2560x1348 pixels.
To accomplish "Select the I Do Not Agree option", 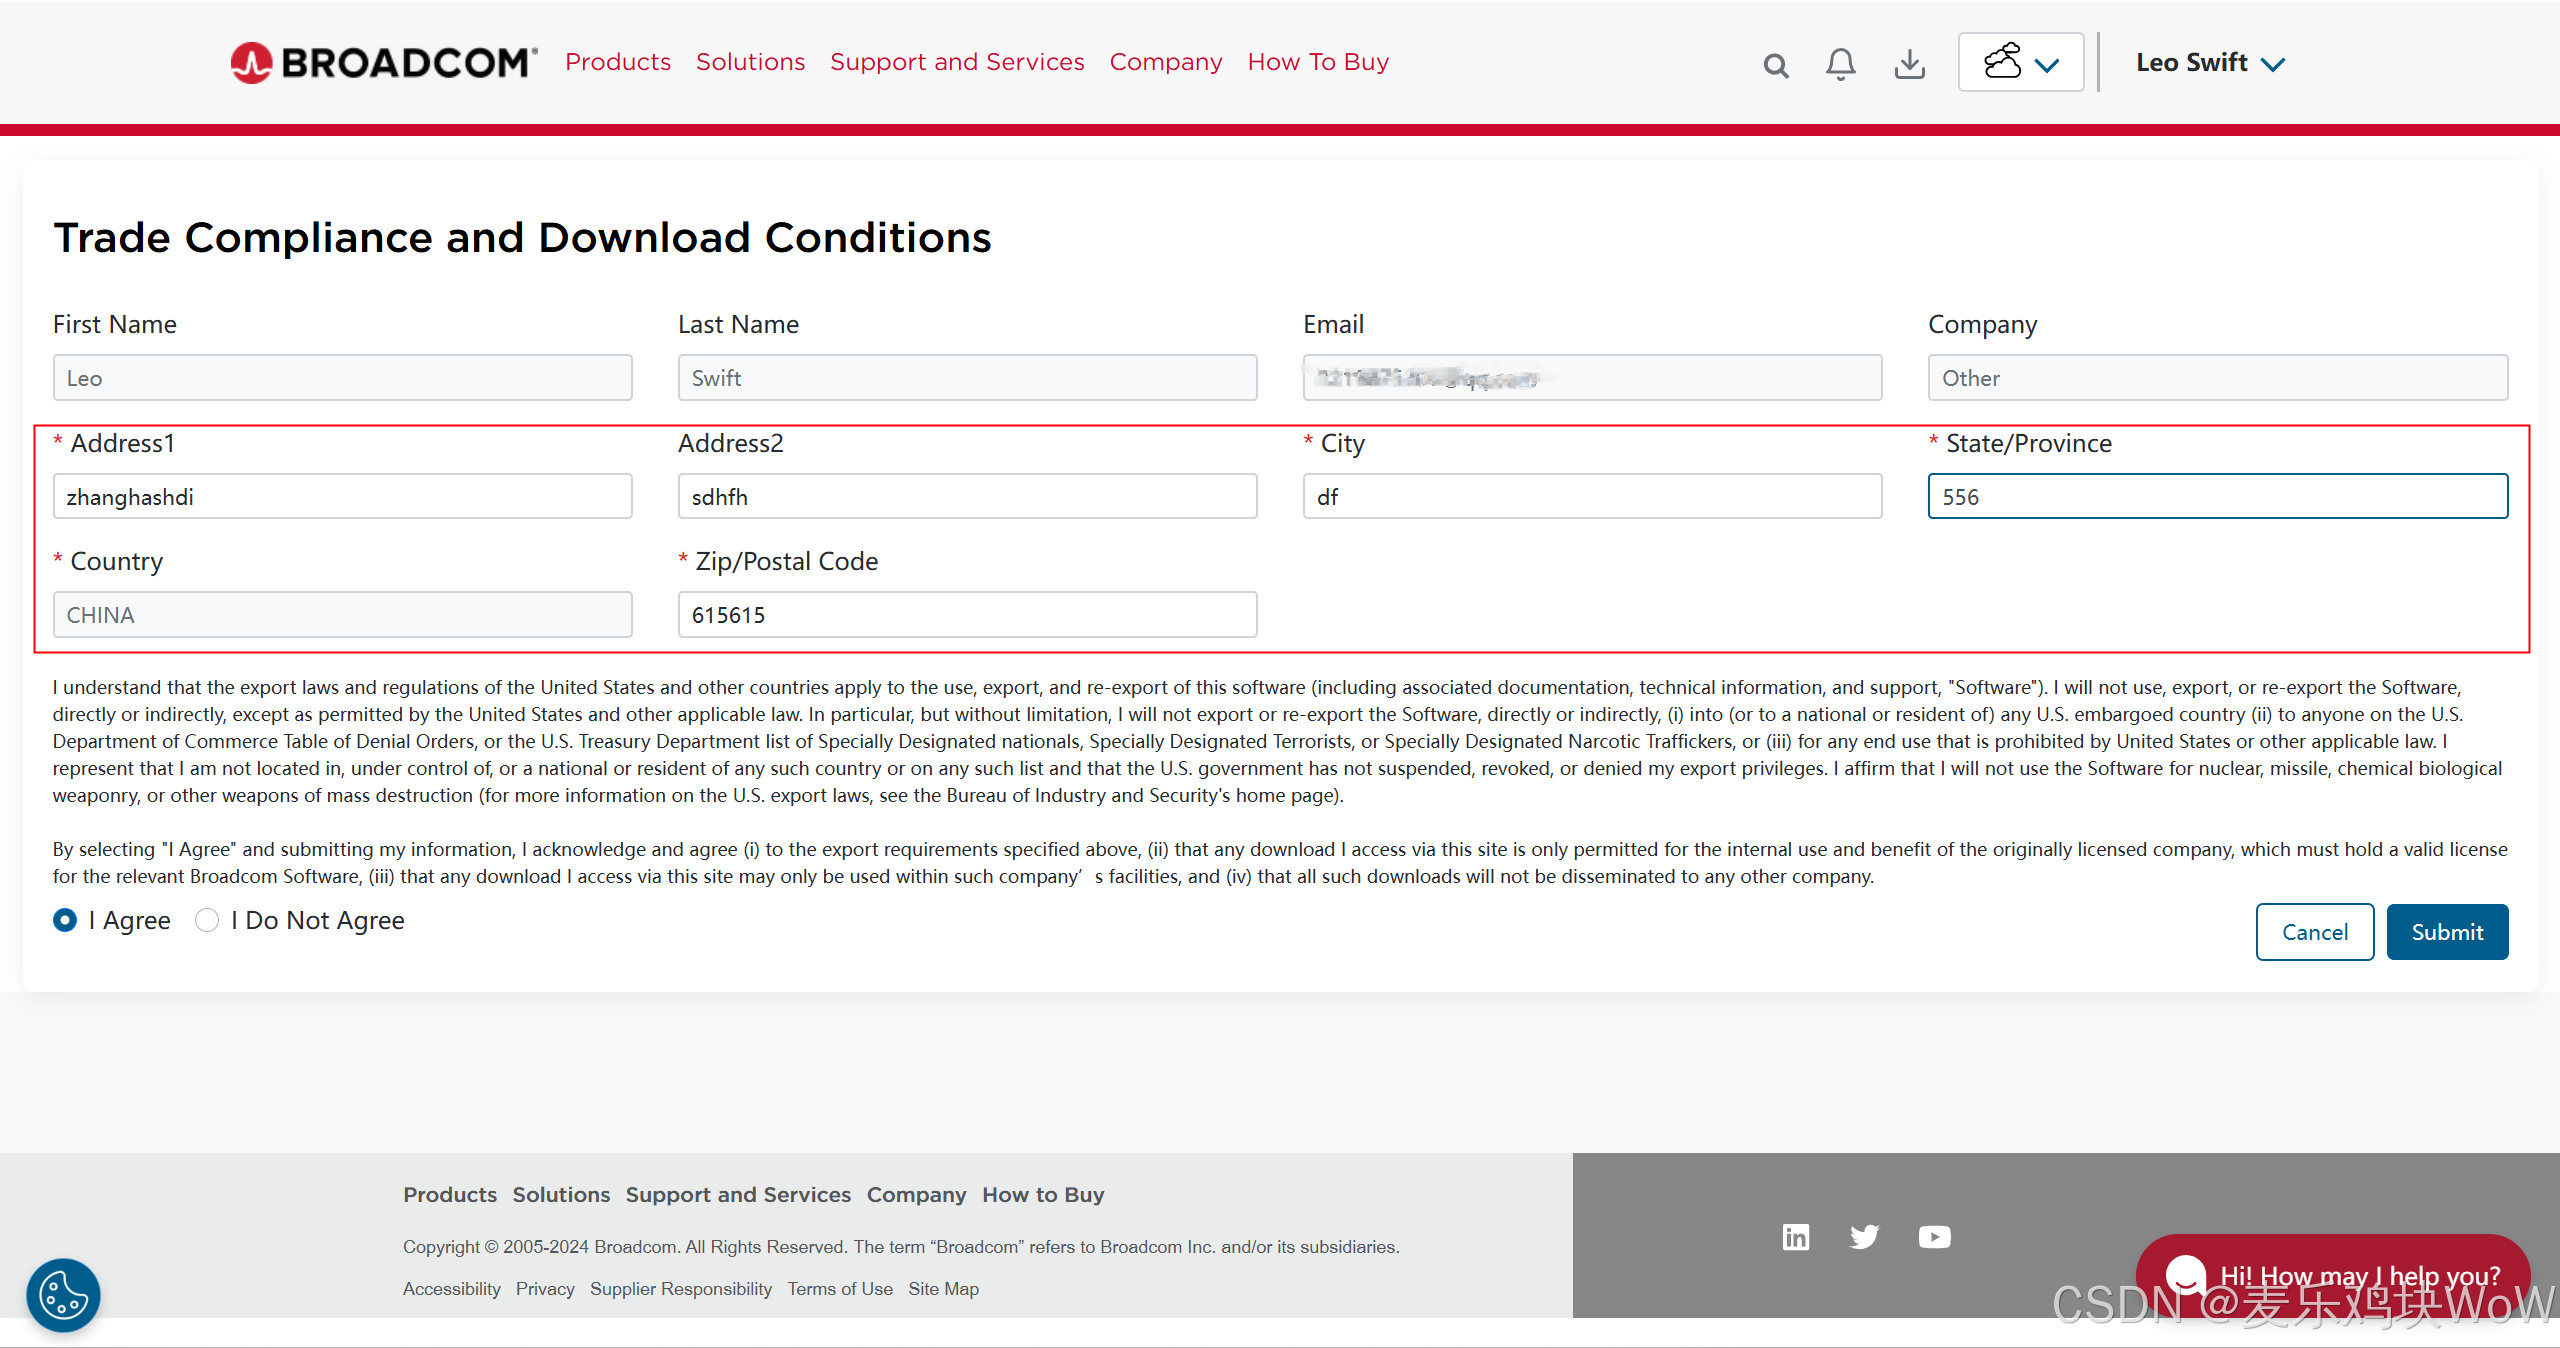I will (207, 920).
